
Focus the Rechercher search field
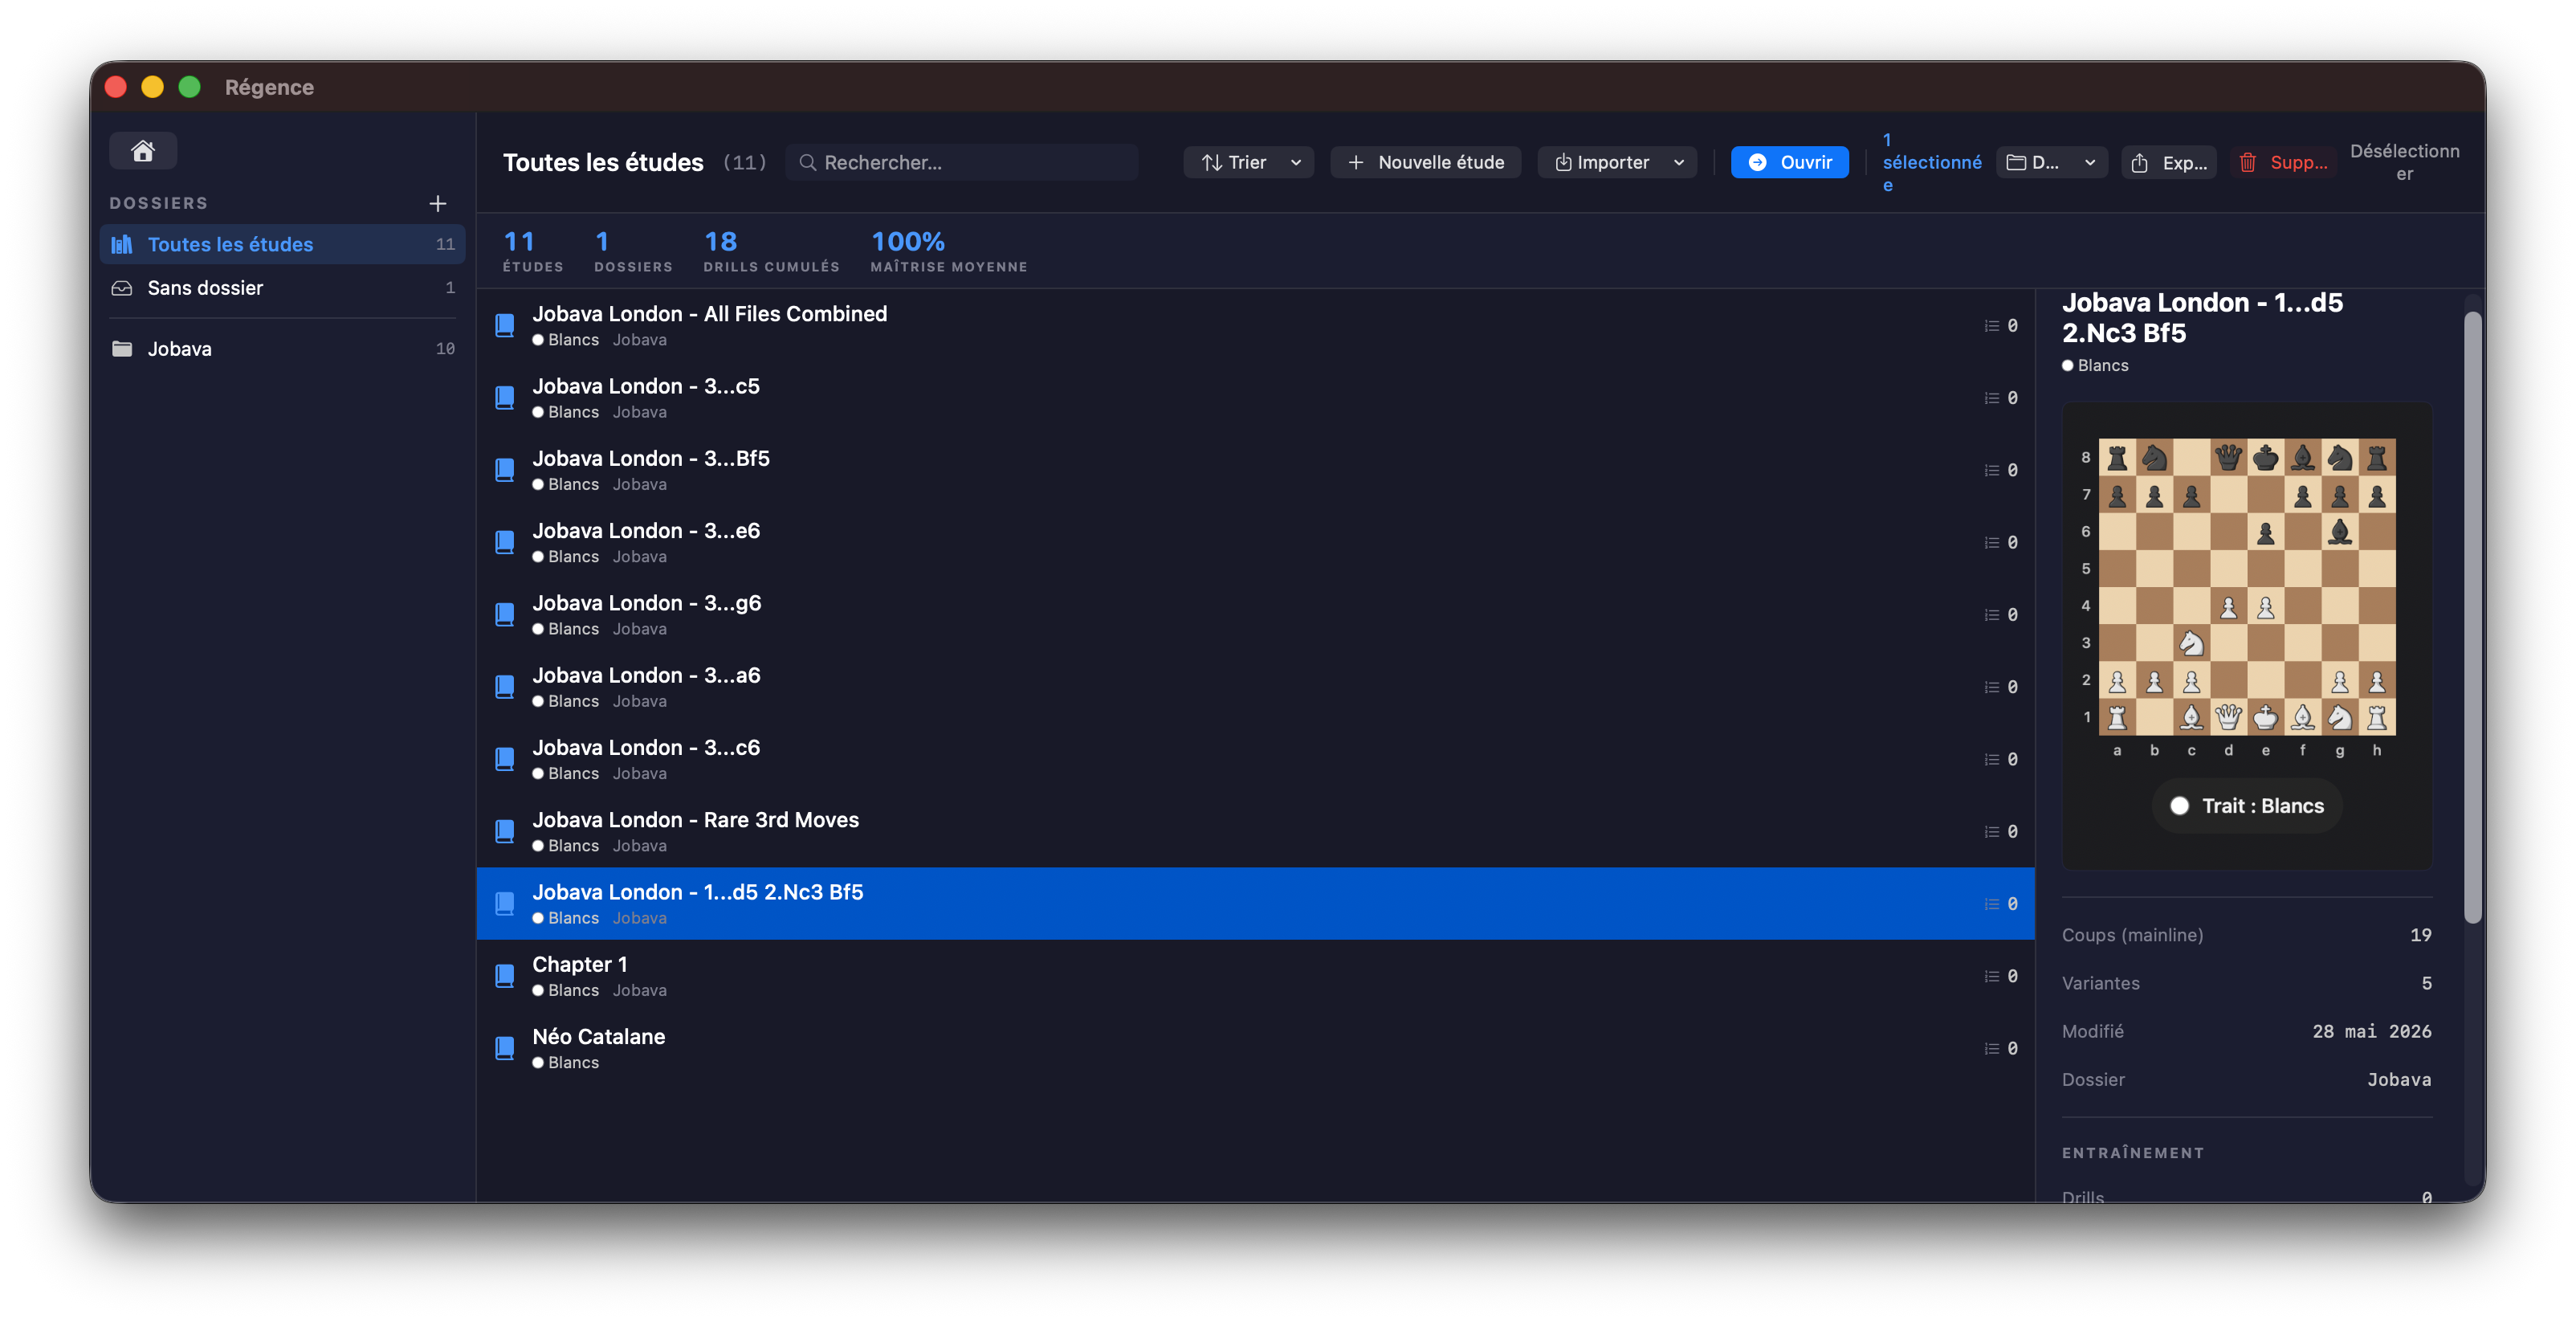coord(961,162)
